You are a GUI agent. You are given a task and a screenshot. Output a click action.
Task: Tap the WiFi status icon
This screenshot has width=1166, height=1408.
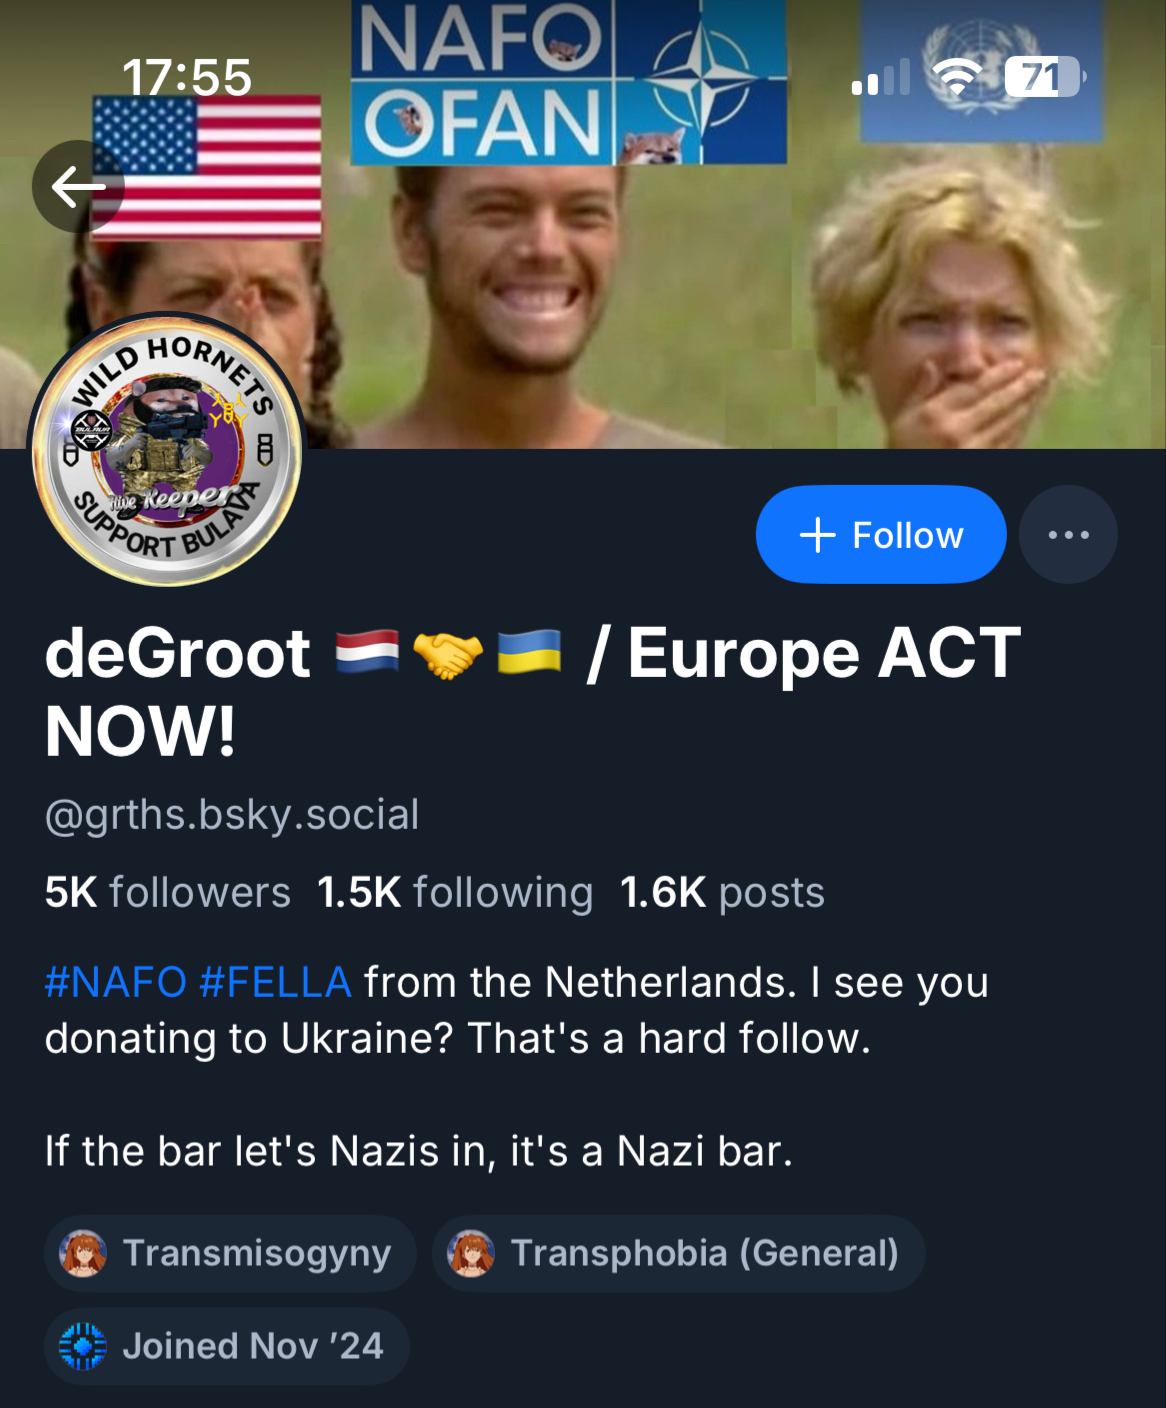[x=956, y=76]
